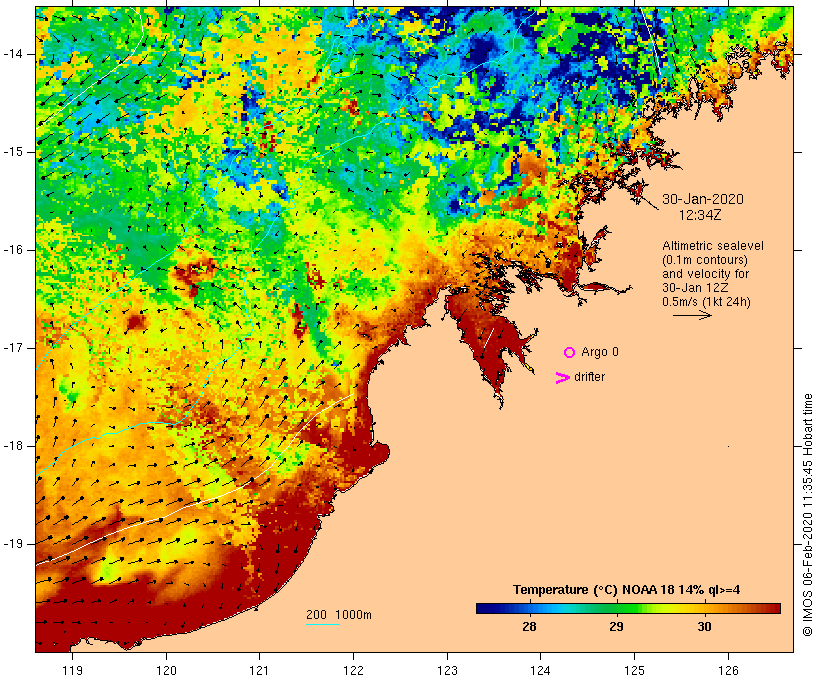Screen dimensions: 820x680
Task: Click the '30-Jan-2020' date text
Action: click(x=702, y=199)
